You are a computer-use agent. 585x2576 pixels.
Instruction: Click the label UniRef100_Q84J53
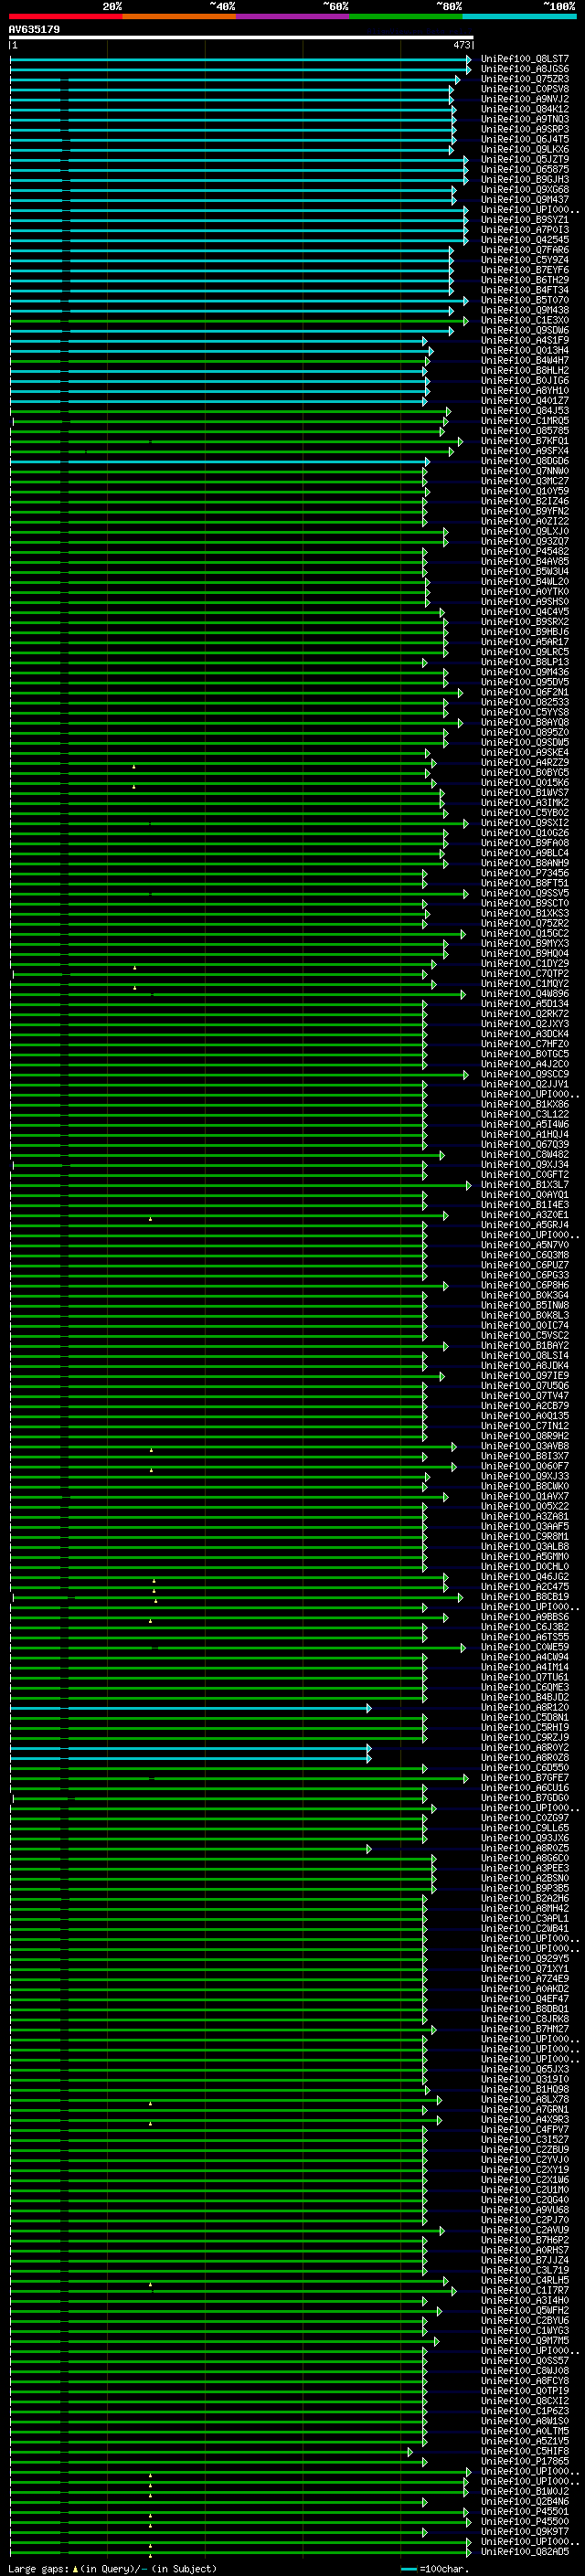click(x=525, y=410)
